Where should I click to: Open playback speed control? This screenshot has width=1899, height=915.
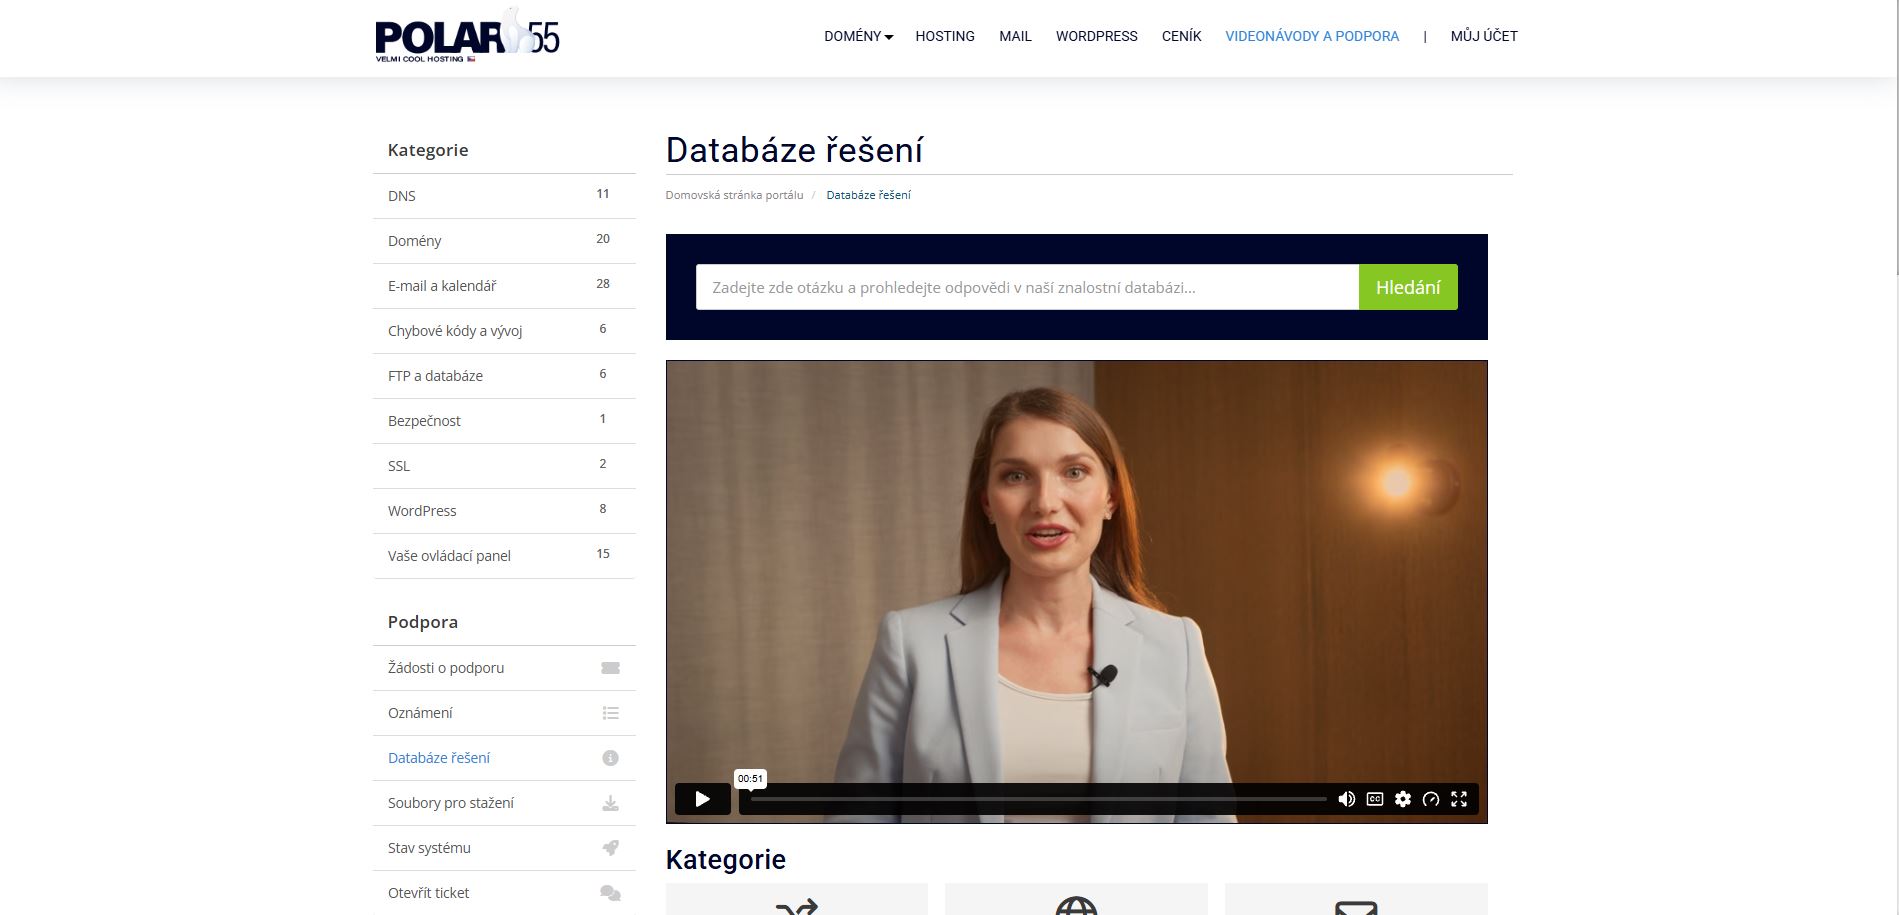1431,799
